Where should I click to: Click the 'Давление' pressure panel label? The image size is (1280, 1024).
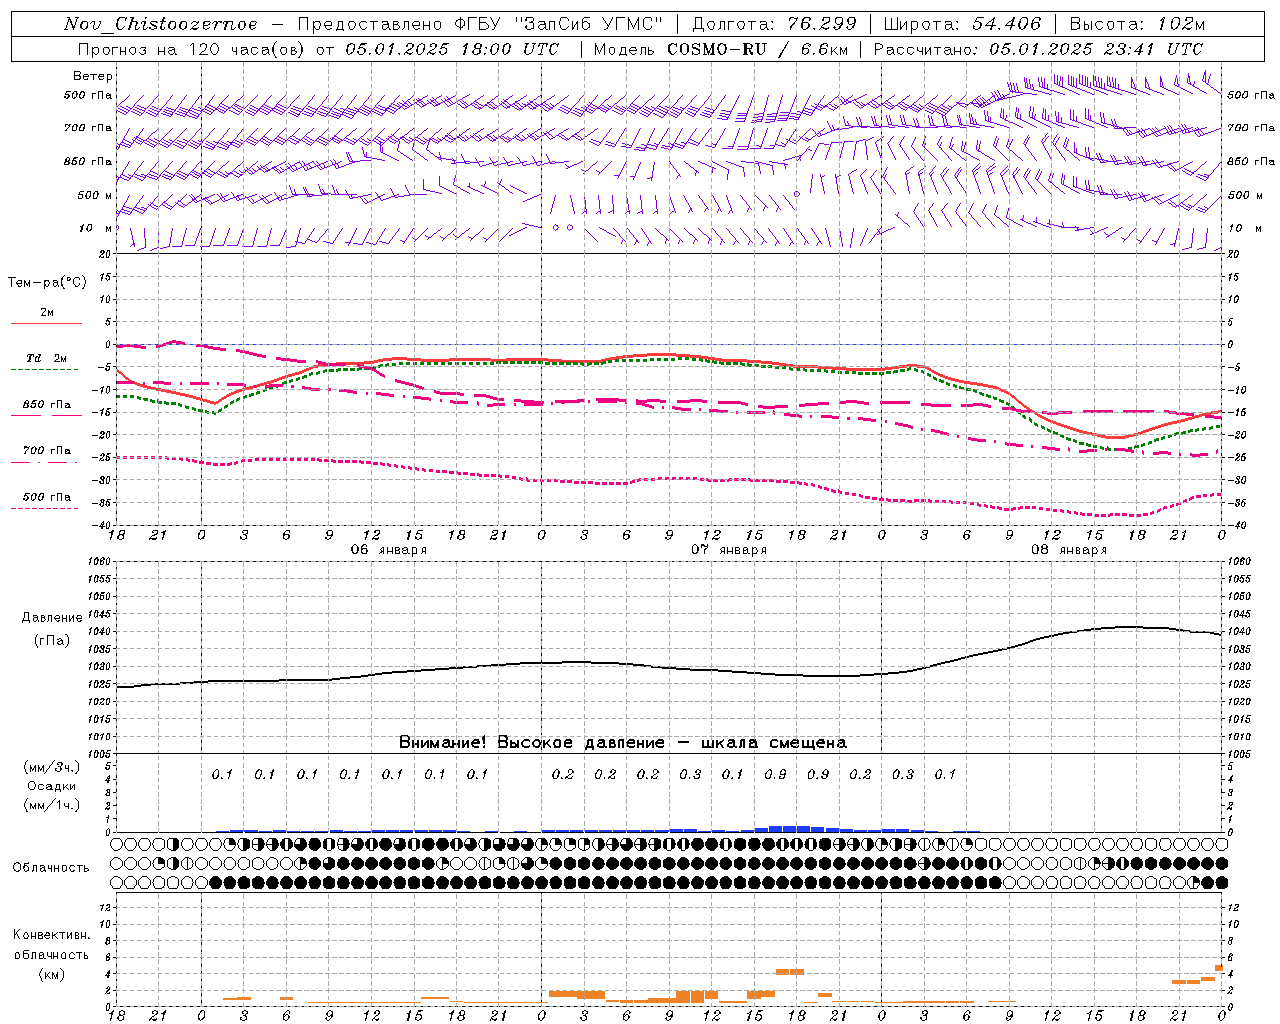51,618
